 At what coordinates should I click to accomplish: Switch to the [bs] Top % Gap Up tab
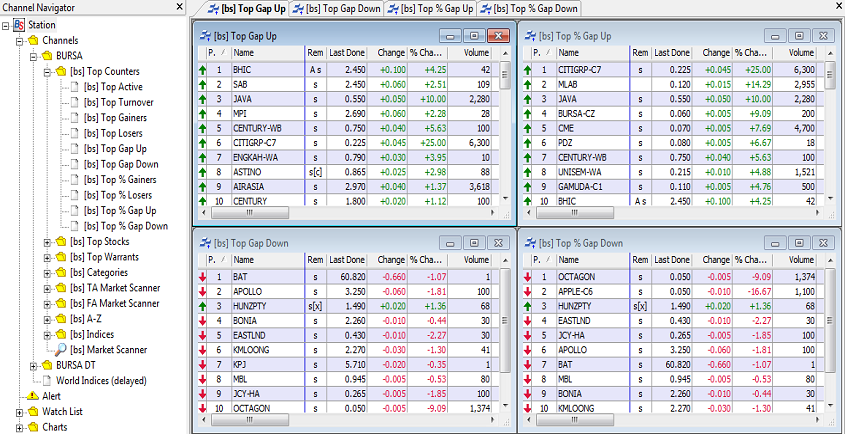431,9
